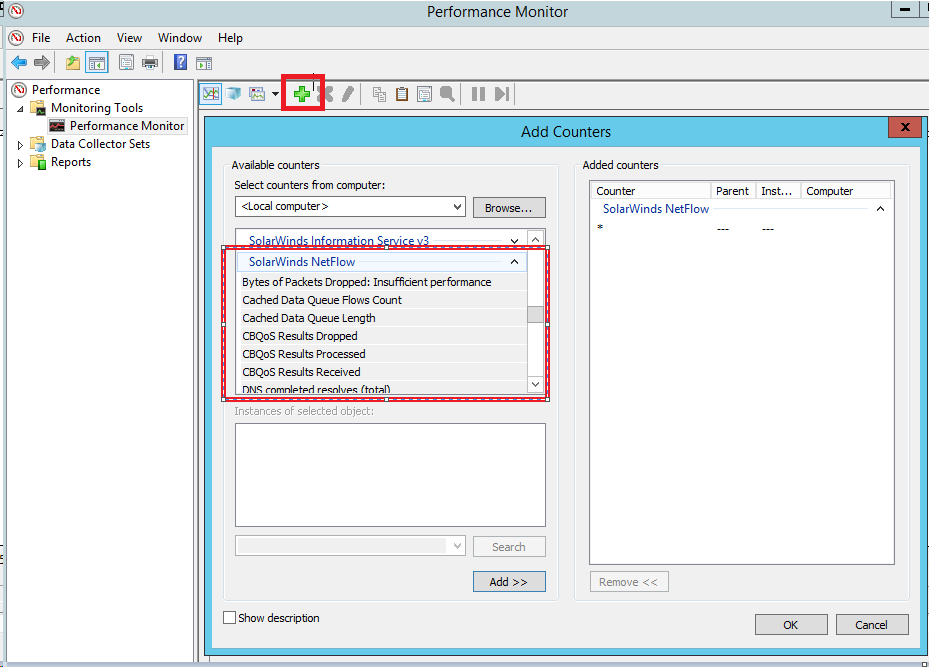Collapse SolarWinds NetFlow in Added counters
The image size is (929, 667).
coord(880,209)
